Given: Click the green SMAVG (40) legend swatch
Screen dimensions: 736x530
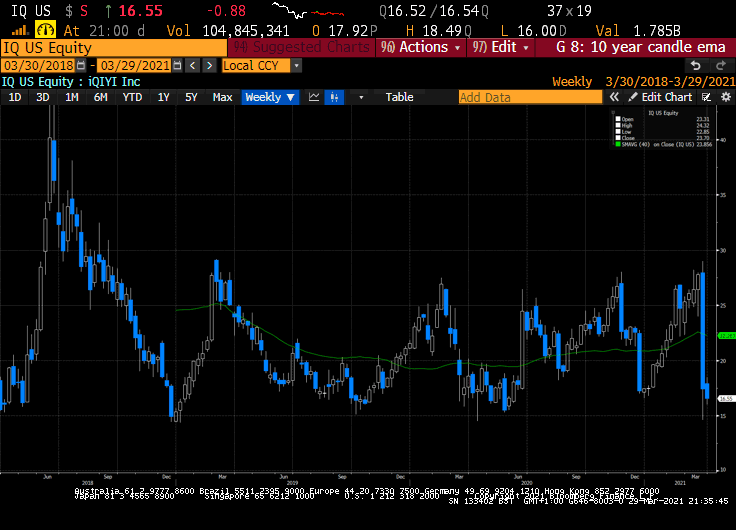Looking at the screenshot, I should pos(618,145).
